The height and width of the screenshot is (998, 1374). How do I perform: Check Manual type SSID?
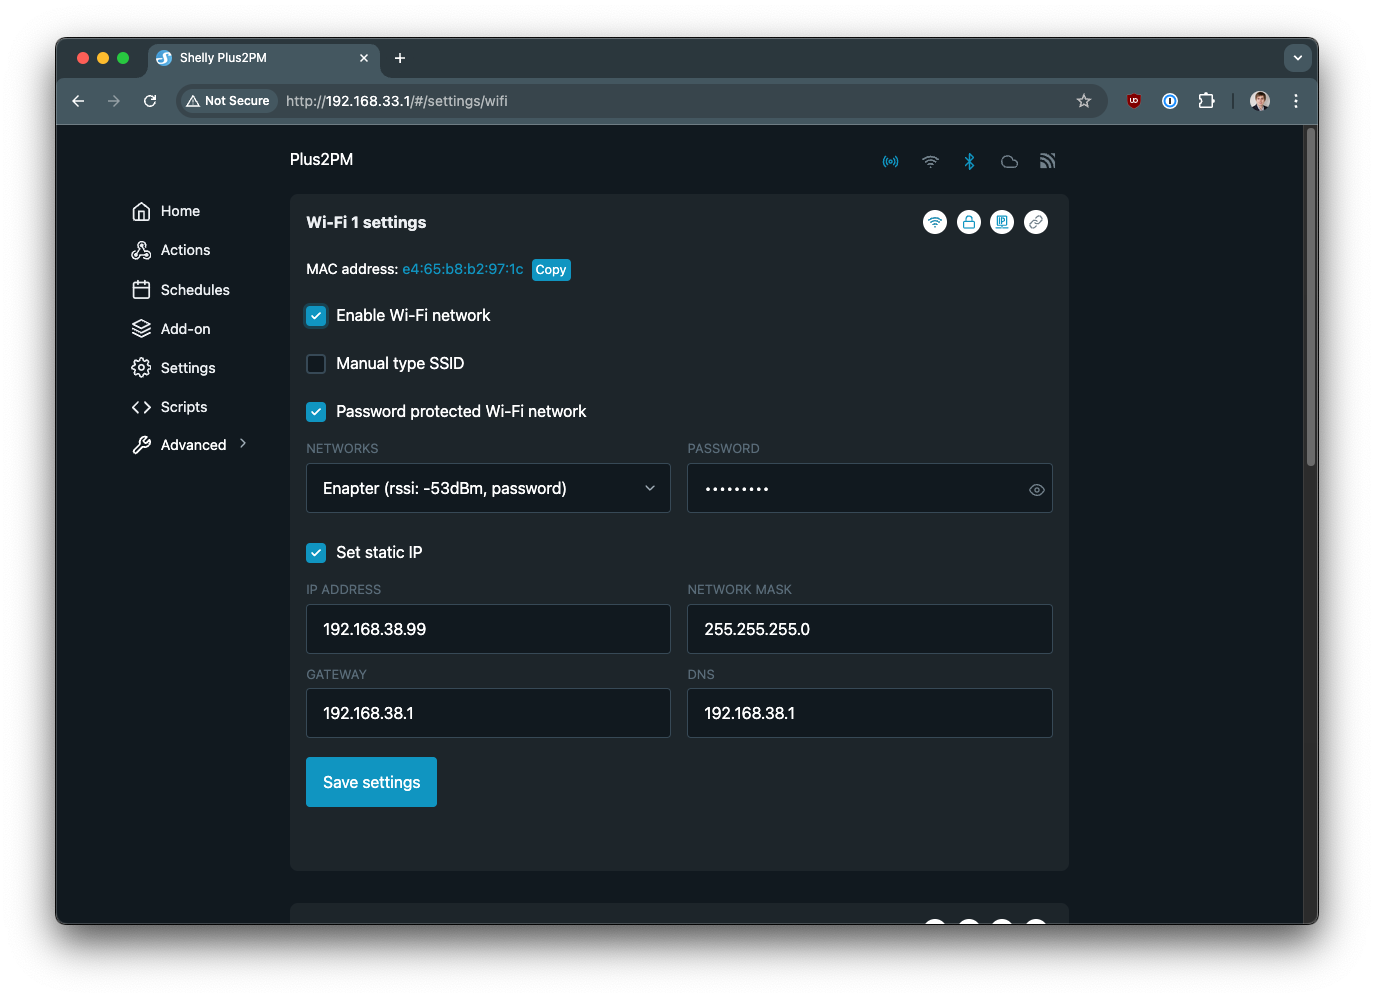coord(316,364)
